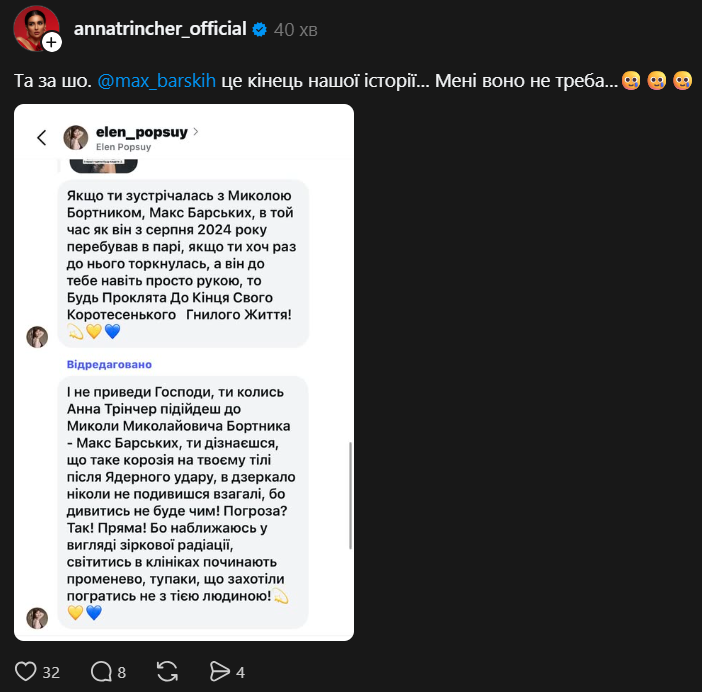Viewport: 702px width, 692px height.
Task: Click the elen_popsuy username in the chat header
Action: coord(141,131)
